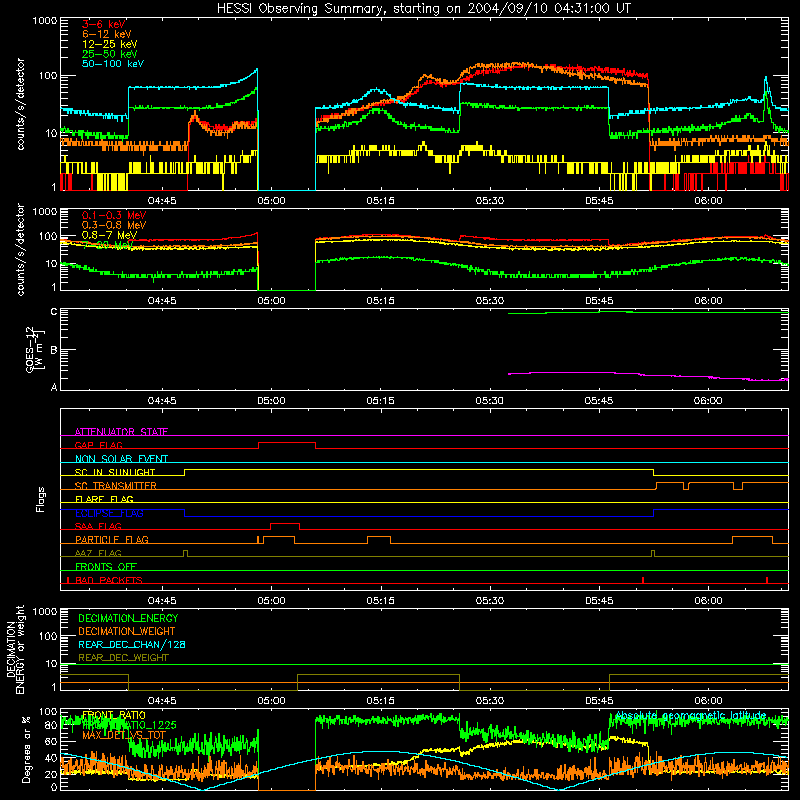Click the NON_SOLAR_EVENT flag label
The image size is (800, 800).
coord(121,459)
